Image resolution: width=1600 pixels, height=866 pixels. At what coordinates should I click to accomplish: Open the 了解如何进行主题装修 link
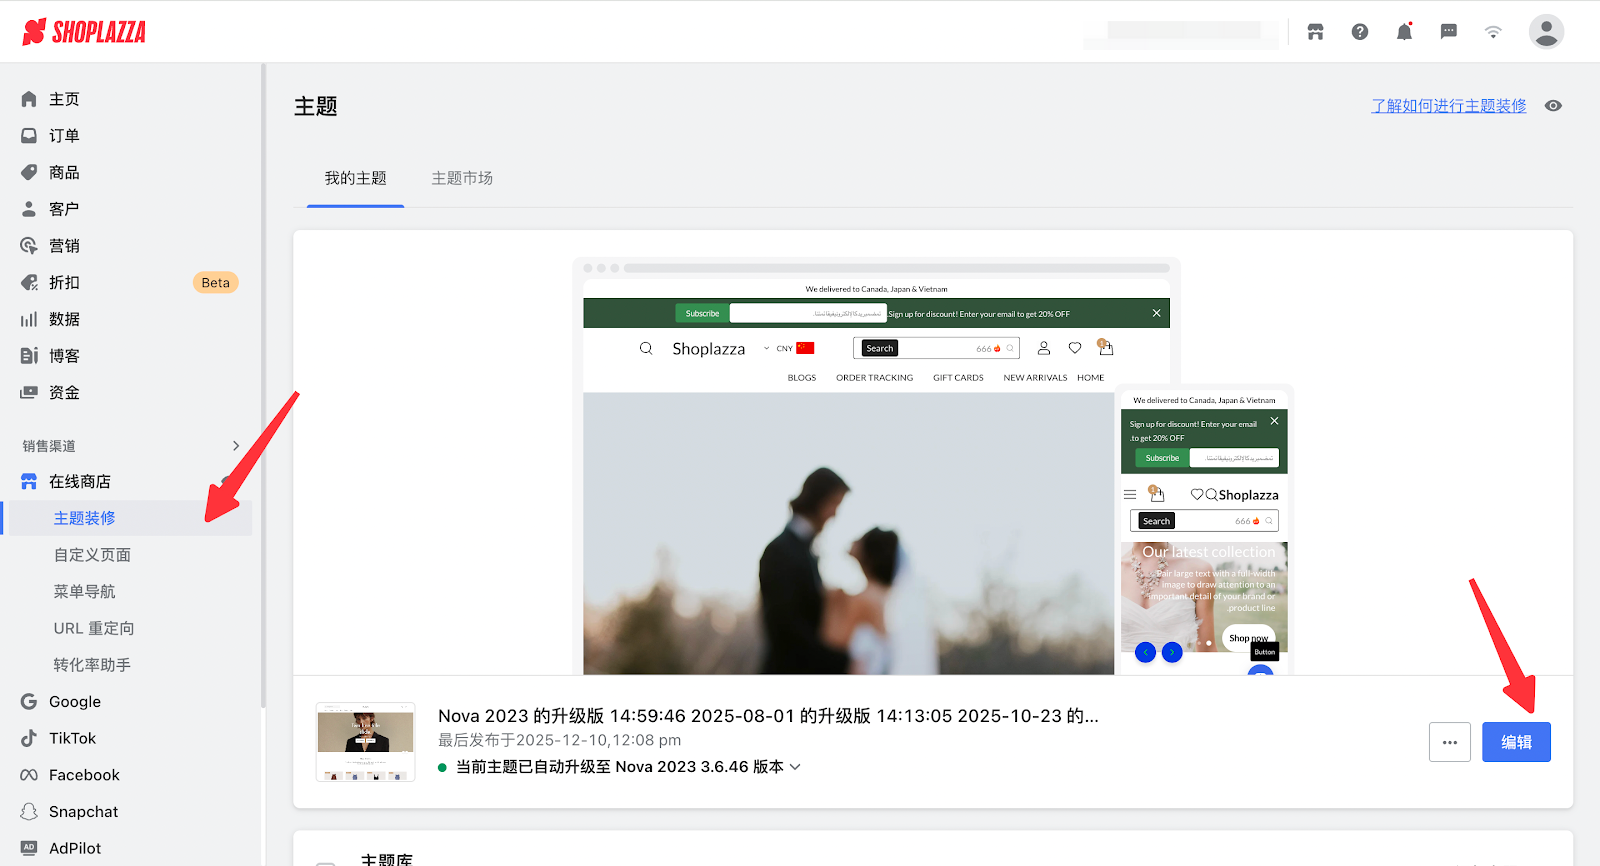[x=1448, y=106]
